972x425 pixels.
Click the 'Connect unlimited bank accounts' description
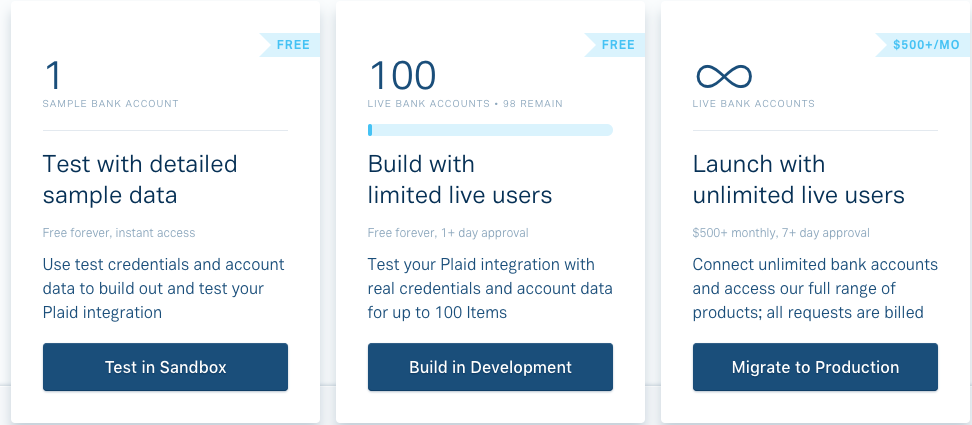pyautogui.click(x=815, y=288)
